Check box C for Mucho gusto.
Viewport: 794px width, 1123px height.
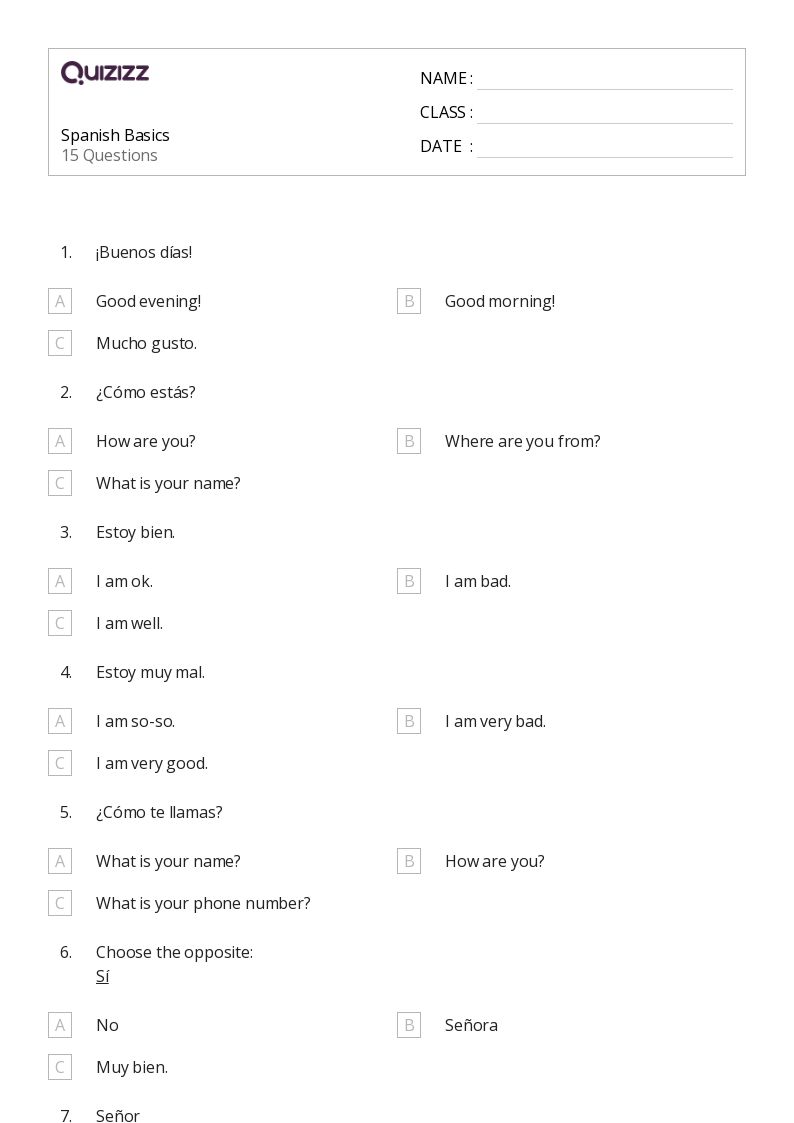[60, 343]
